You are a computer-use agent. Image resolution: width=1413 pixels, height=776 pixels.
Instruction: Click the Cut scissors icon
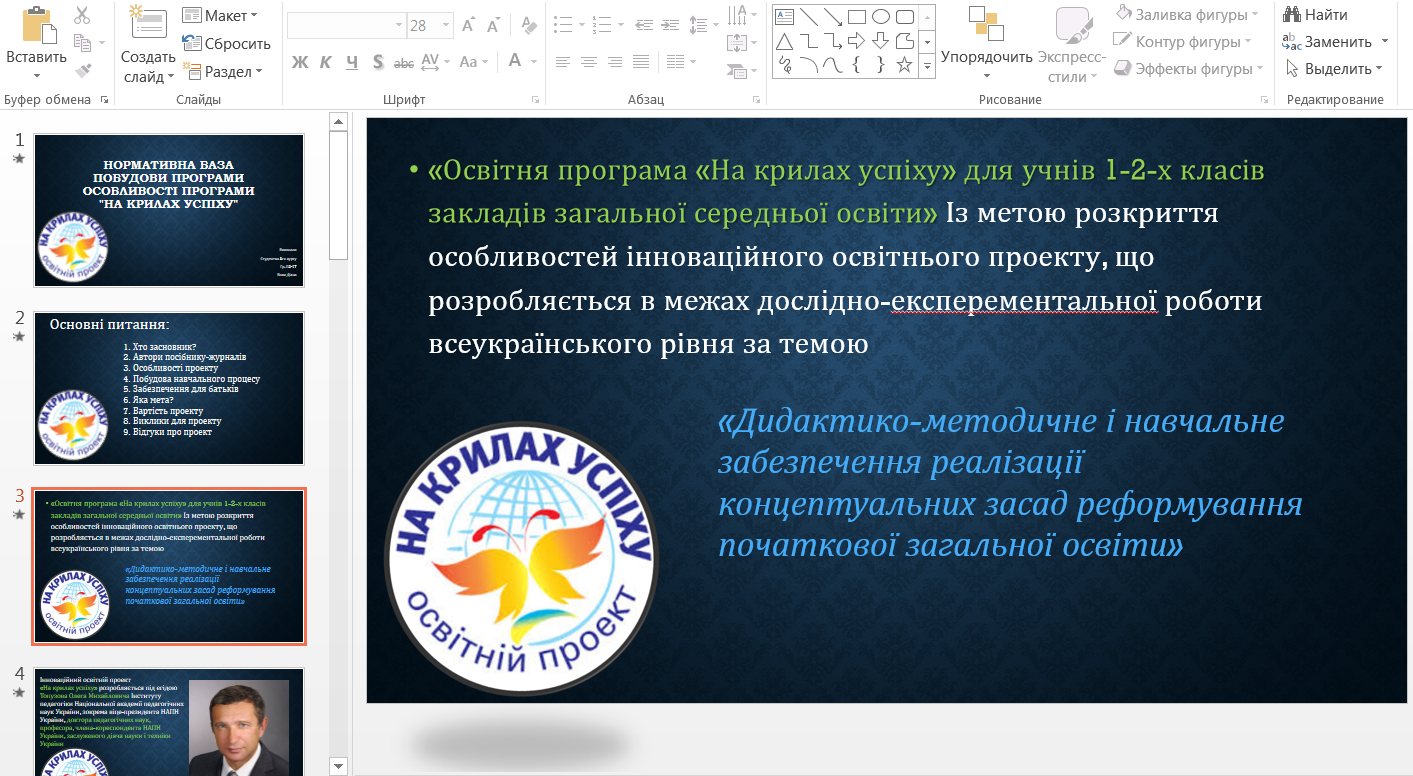coord(82,16)
